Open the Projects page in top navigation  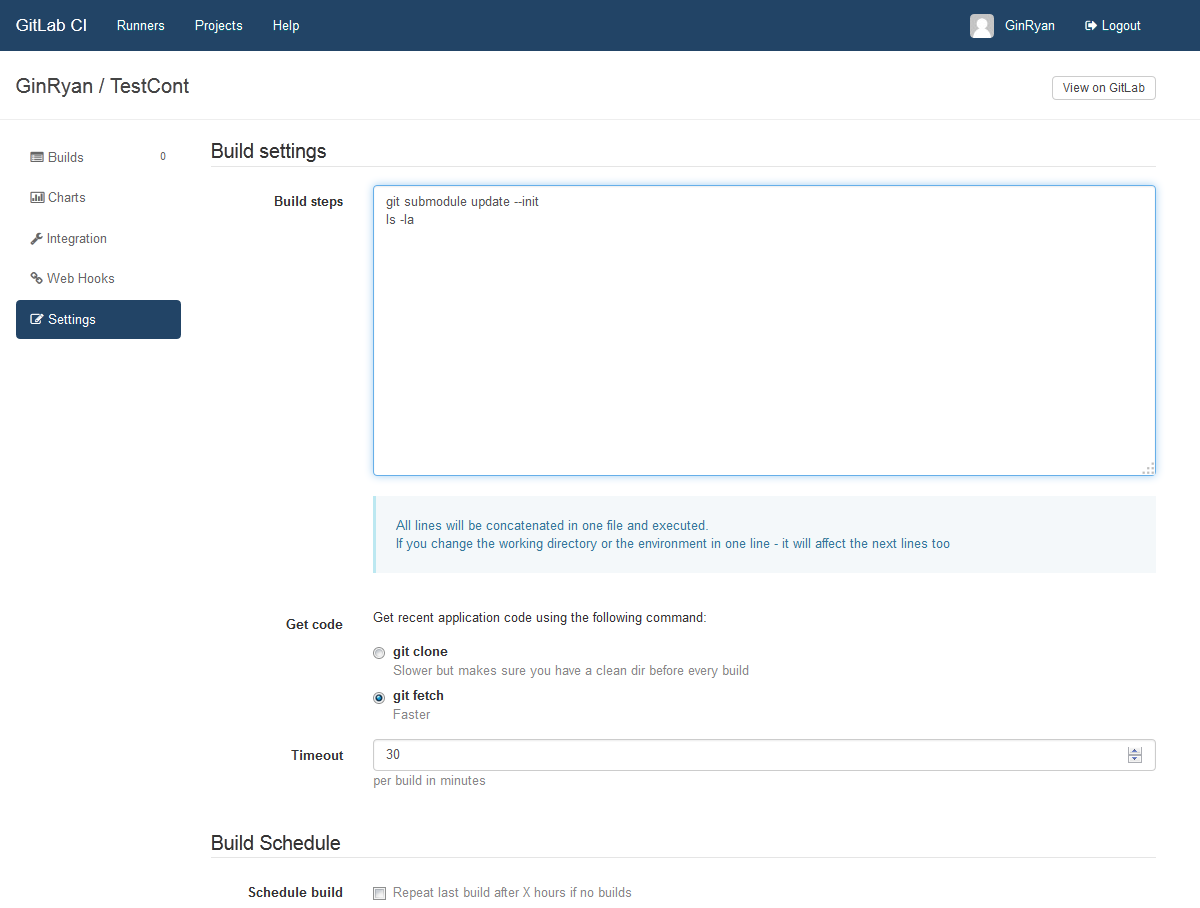point(219,25)
